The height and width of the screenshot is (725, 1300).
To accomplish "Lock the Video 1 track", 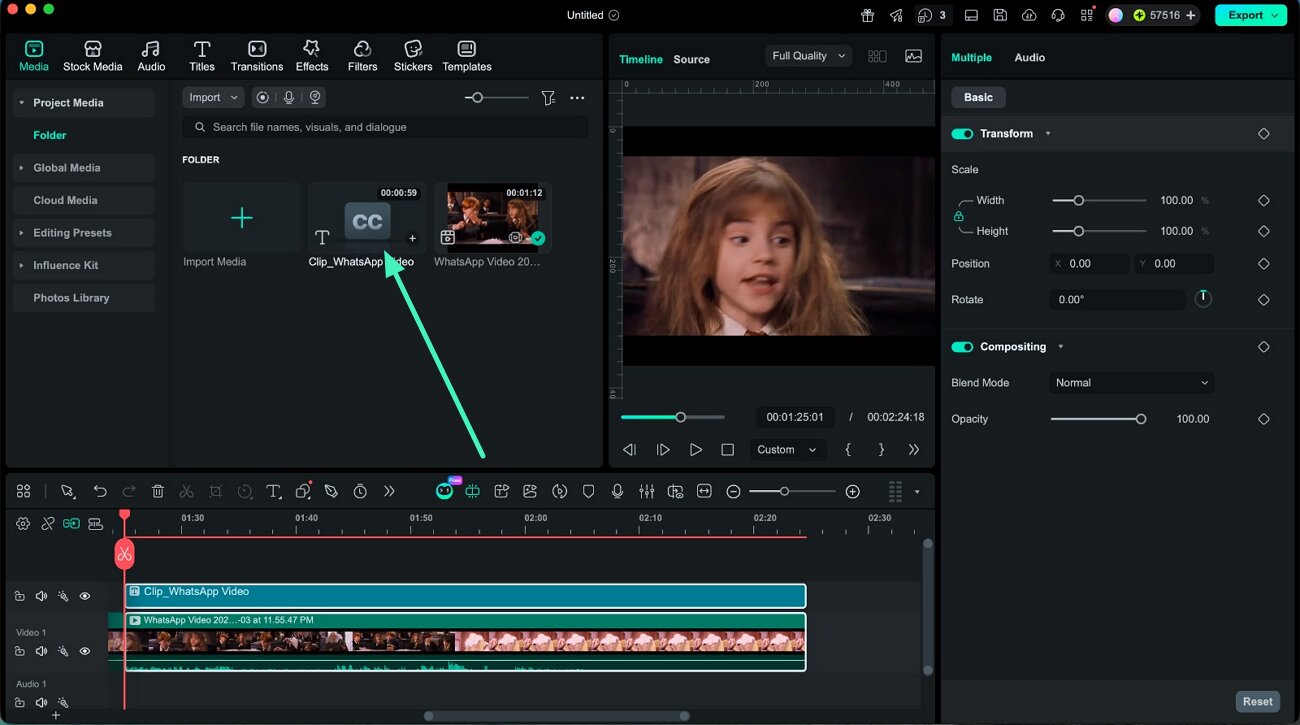I will point(19,651).
